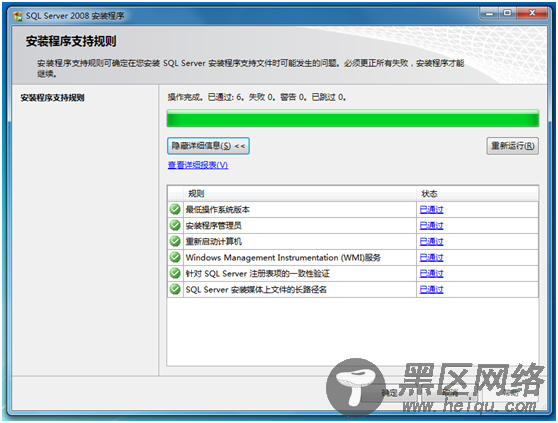
Task: Click the SQL Server setup title bar icon
Action: 17,16
